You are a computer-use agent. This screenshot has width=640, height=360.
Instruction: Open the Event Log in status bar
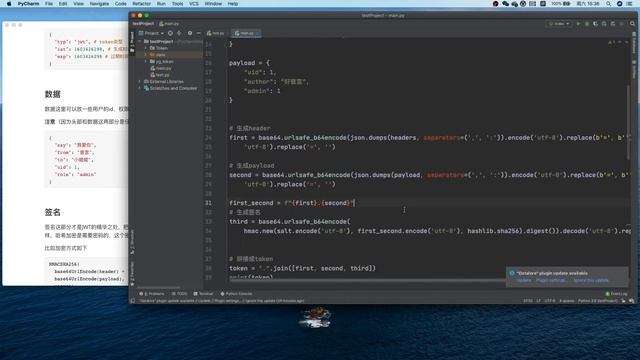click(x=617, y=293)
